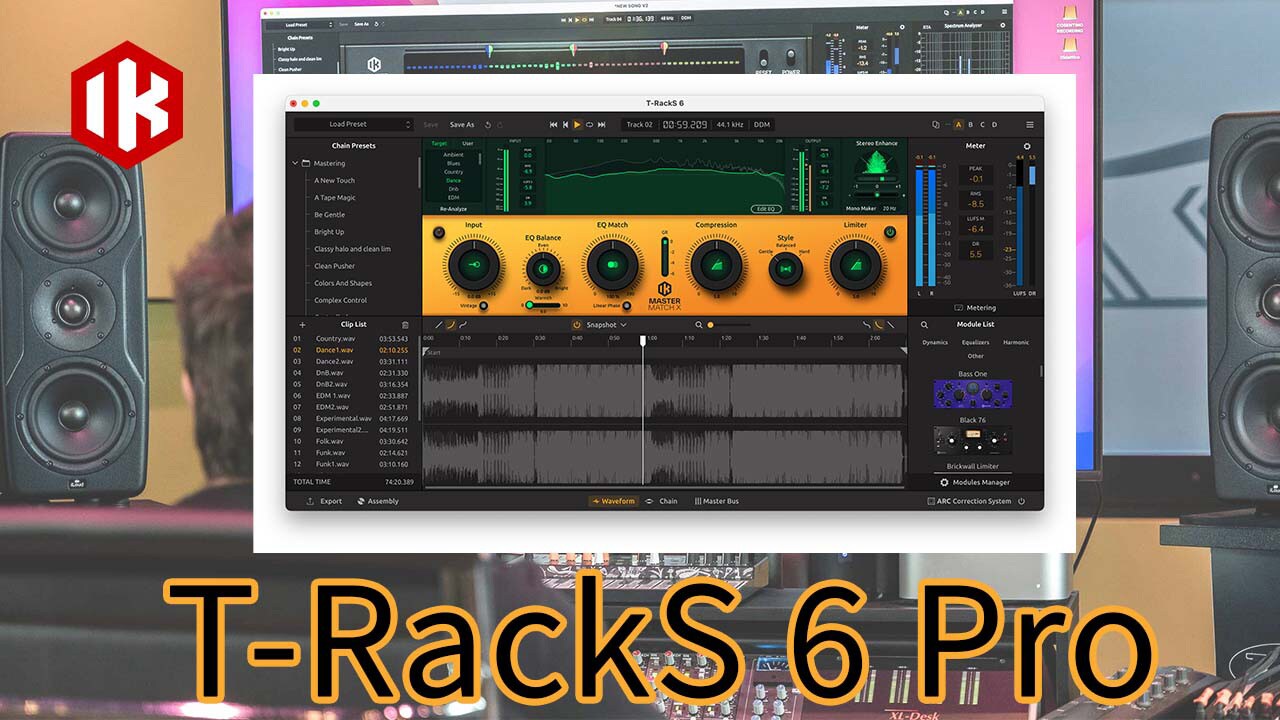Open the 44.1 kHz sample rate selector
Screen dimensions: 1280x720
pos(730,125)
